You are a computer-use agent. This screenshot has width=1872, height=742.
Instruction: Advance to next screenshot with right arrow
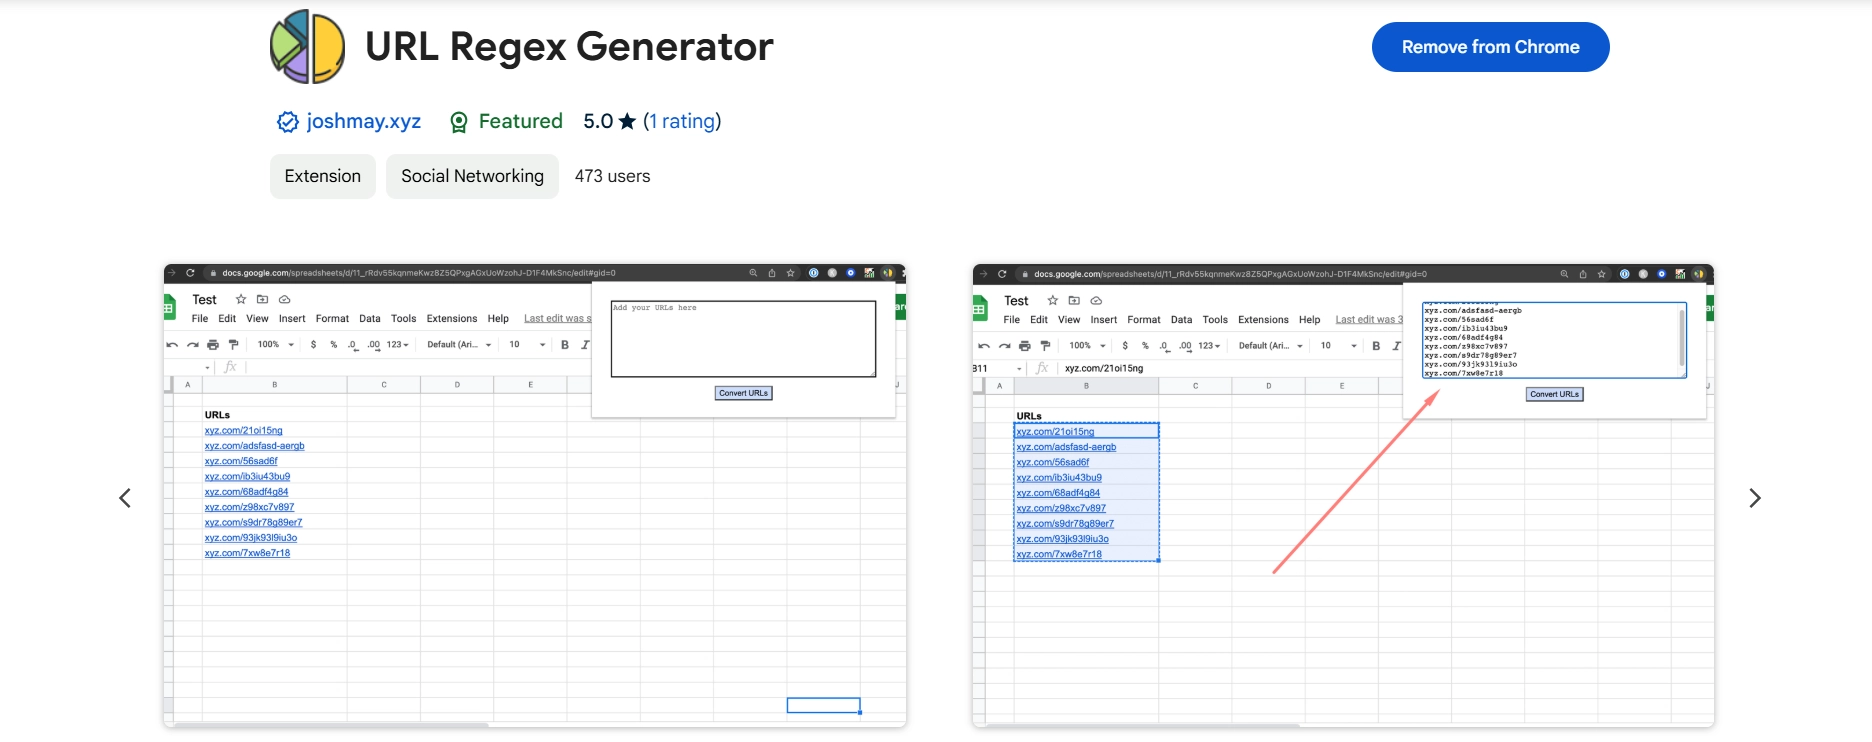coord(1754,498)
